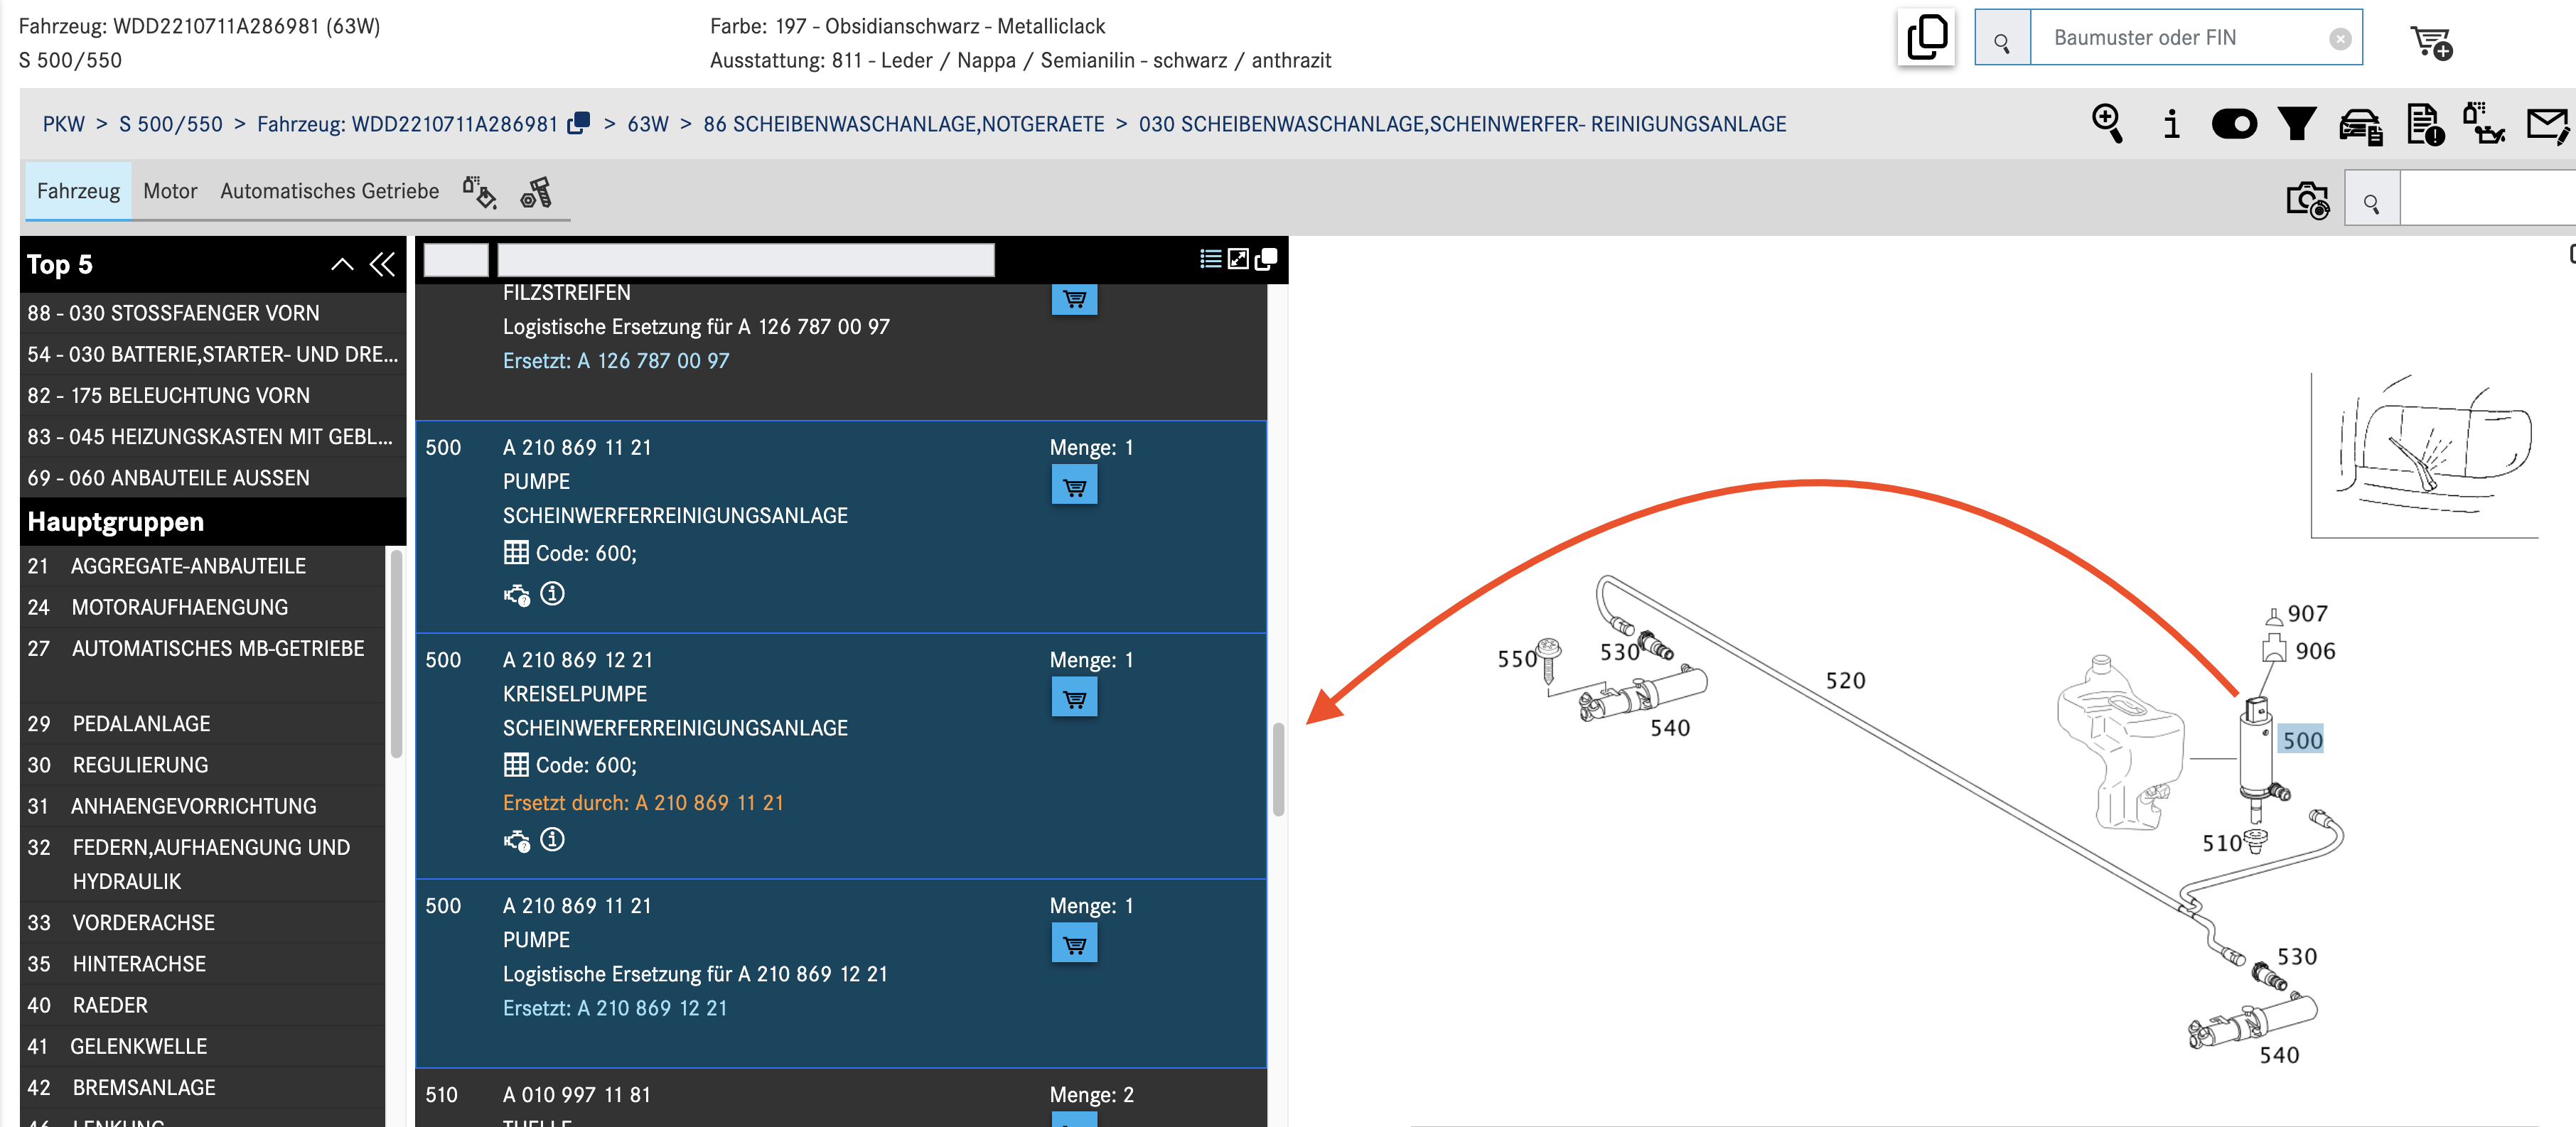Click engine-gear icon under first PUMPE
This screenshot has height=1127, width=2576.
click(517, 595)
